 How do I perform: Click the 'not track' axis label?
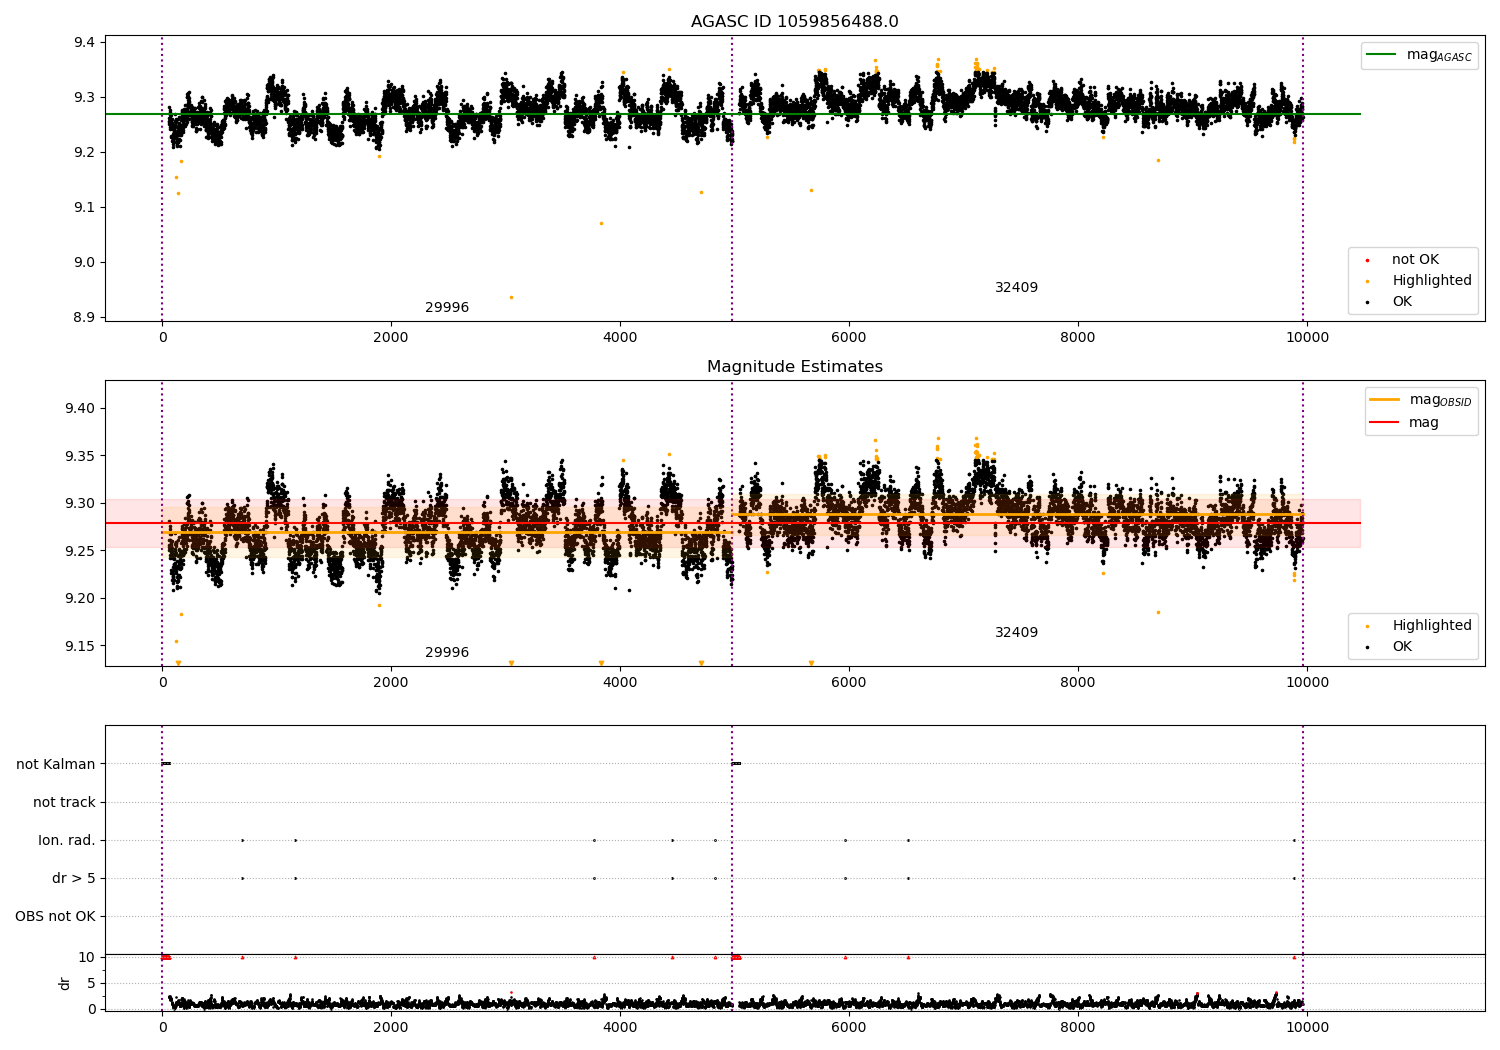click(x=64, y=803)
